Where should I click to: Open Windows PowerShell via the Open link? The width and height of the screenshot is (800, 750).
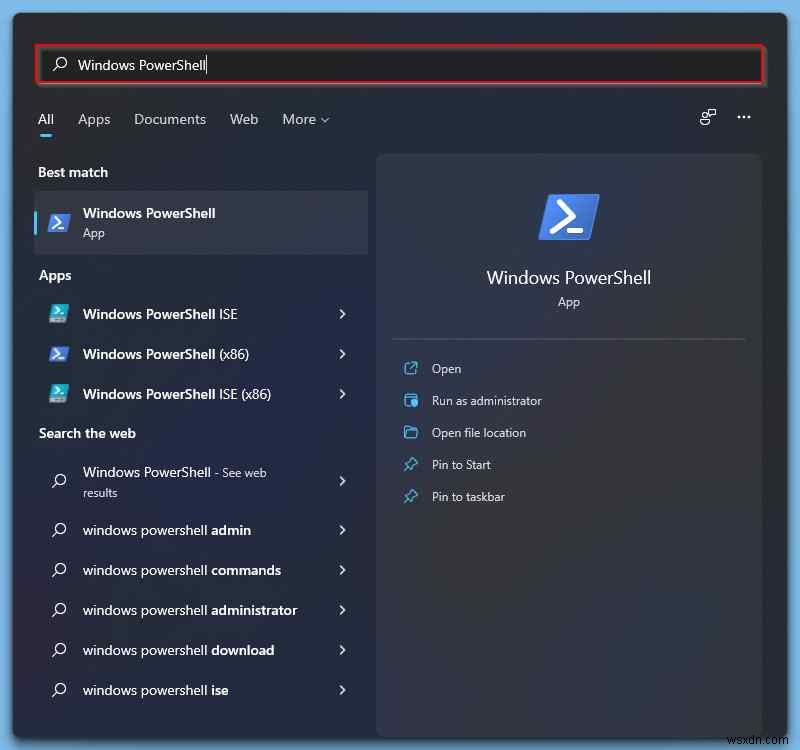(x=447, y=368)
